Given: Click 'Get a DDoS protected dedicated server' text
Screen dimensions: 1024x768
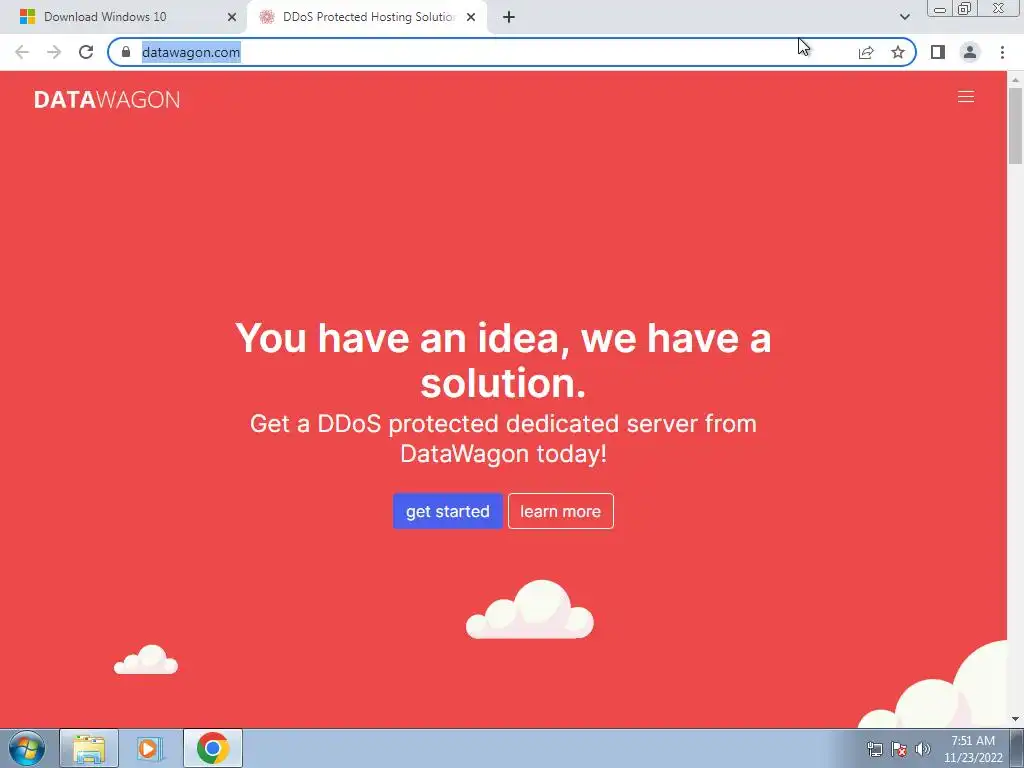Looking at the screenshot, I should coord(503,438).
